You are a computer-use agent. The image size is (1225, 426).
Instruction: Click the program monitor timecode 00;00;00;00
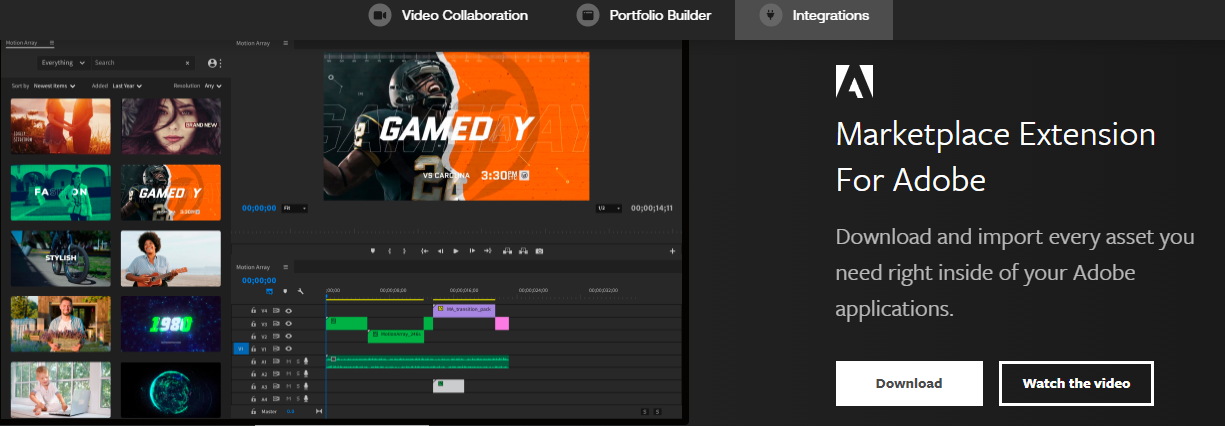(259, 208)
